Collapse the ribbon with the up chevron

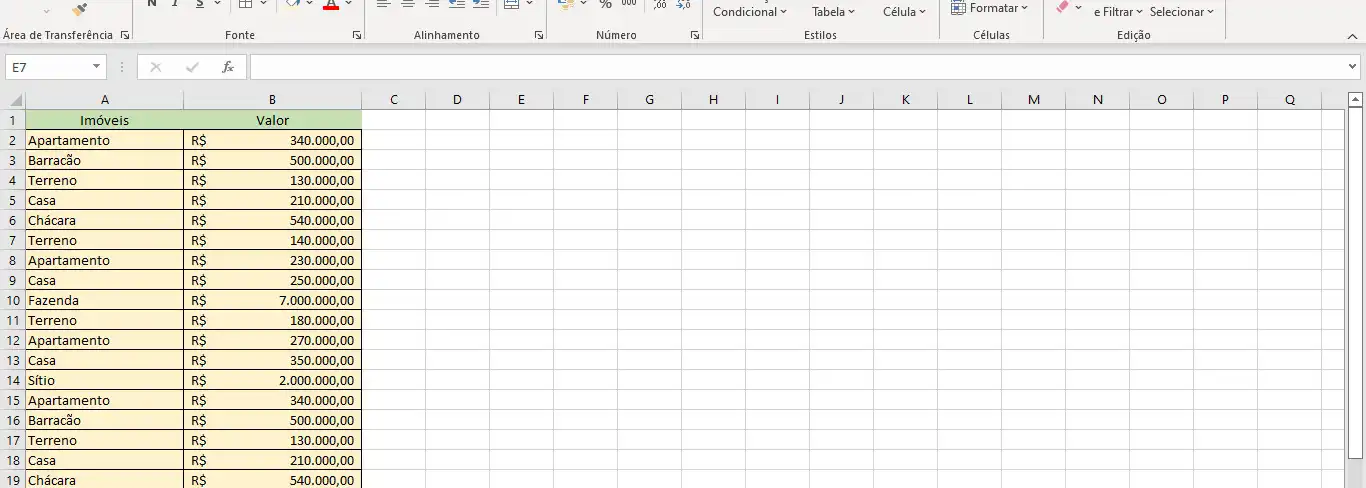(x=1353, y=35)
